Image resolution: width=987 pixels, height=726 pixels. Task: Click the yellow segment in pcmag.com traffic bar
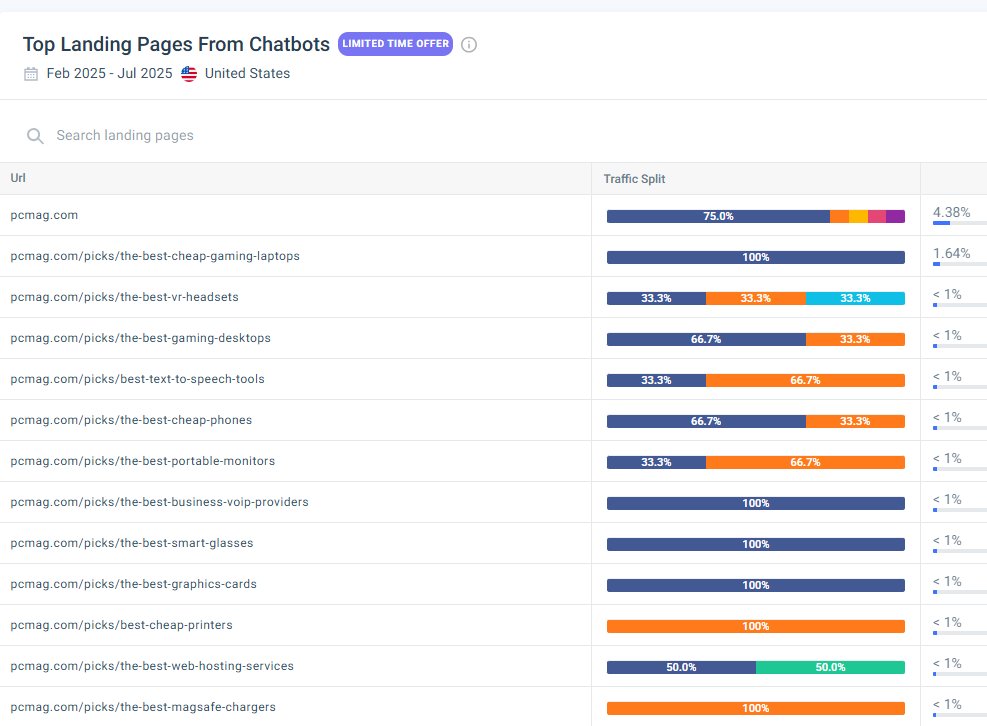pyautogui.click(x=858, y=216)
